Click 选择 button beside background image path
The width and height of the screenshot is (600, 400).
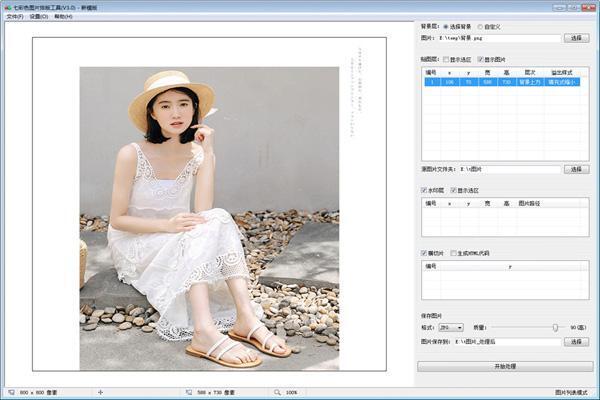(x=578, y=37)
